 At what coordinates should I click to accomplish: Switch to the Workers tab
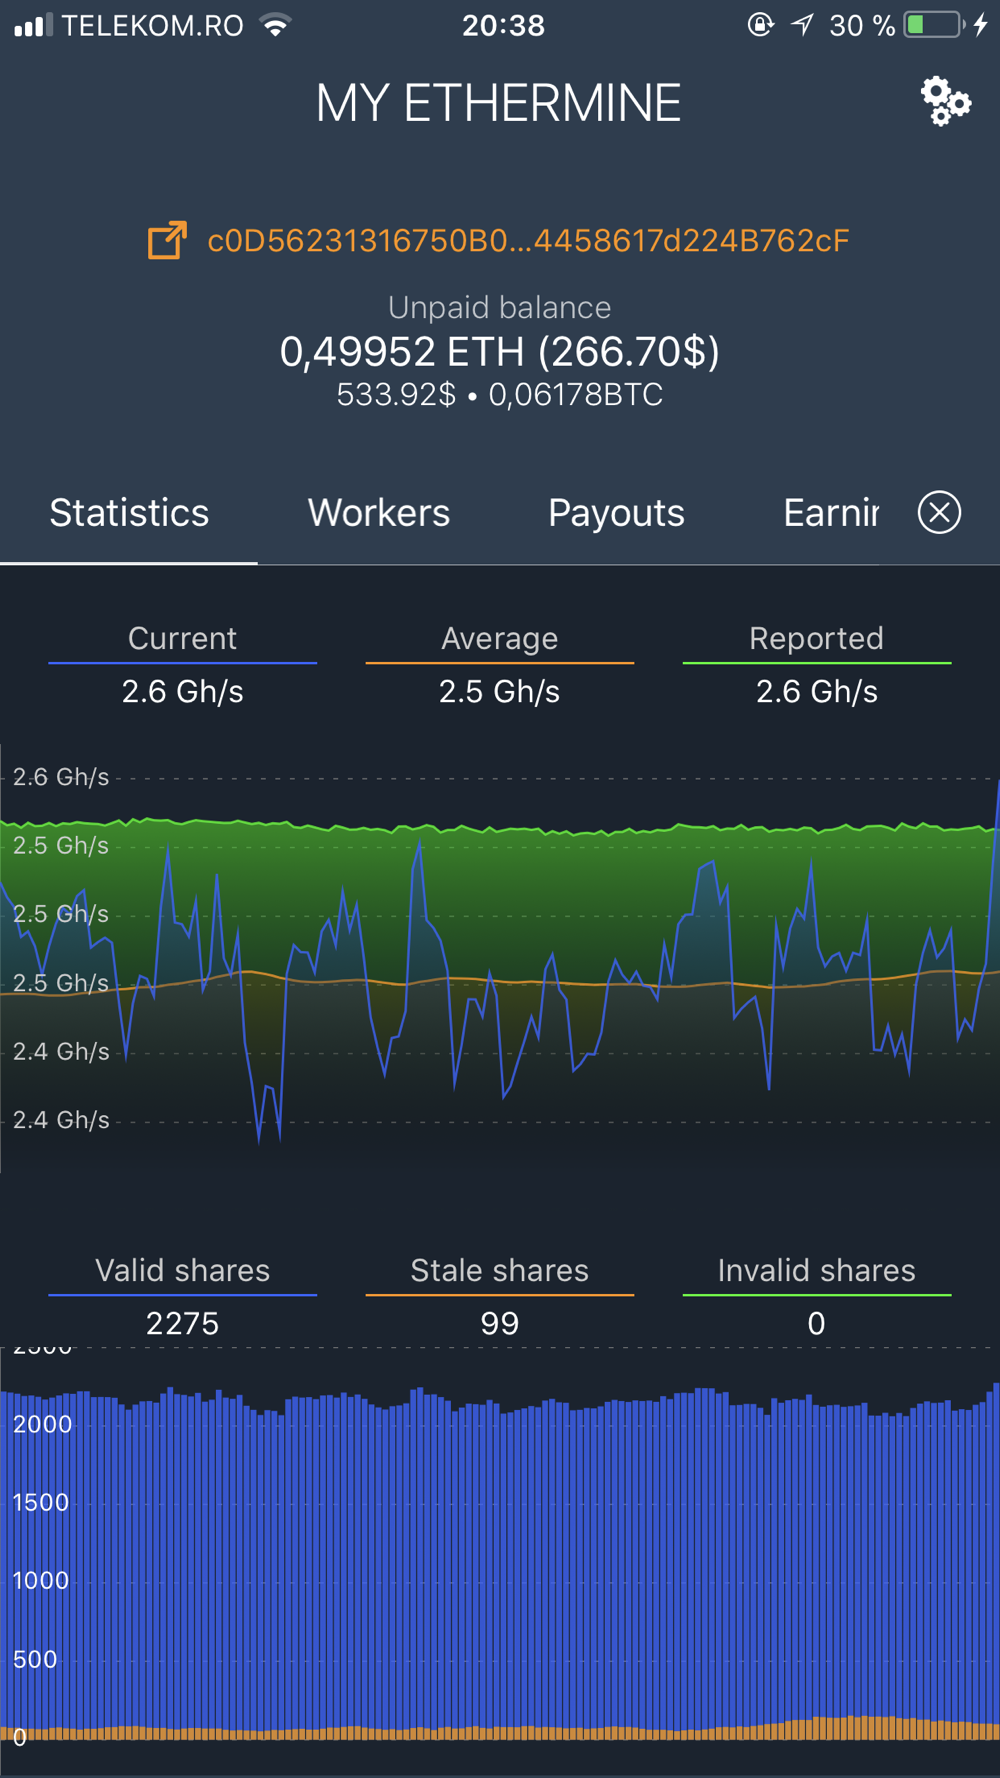coord(379,513)
